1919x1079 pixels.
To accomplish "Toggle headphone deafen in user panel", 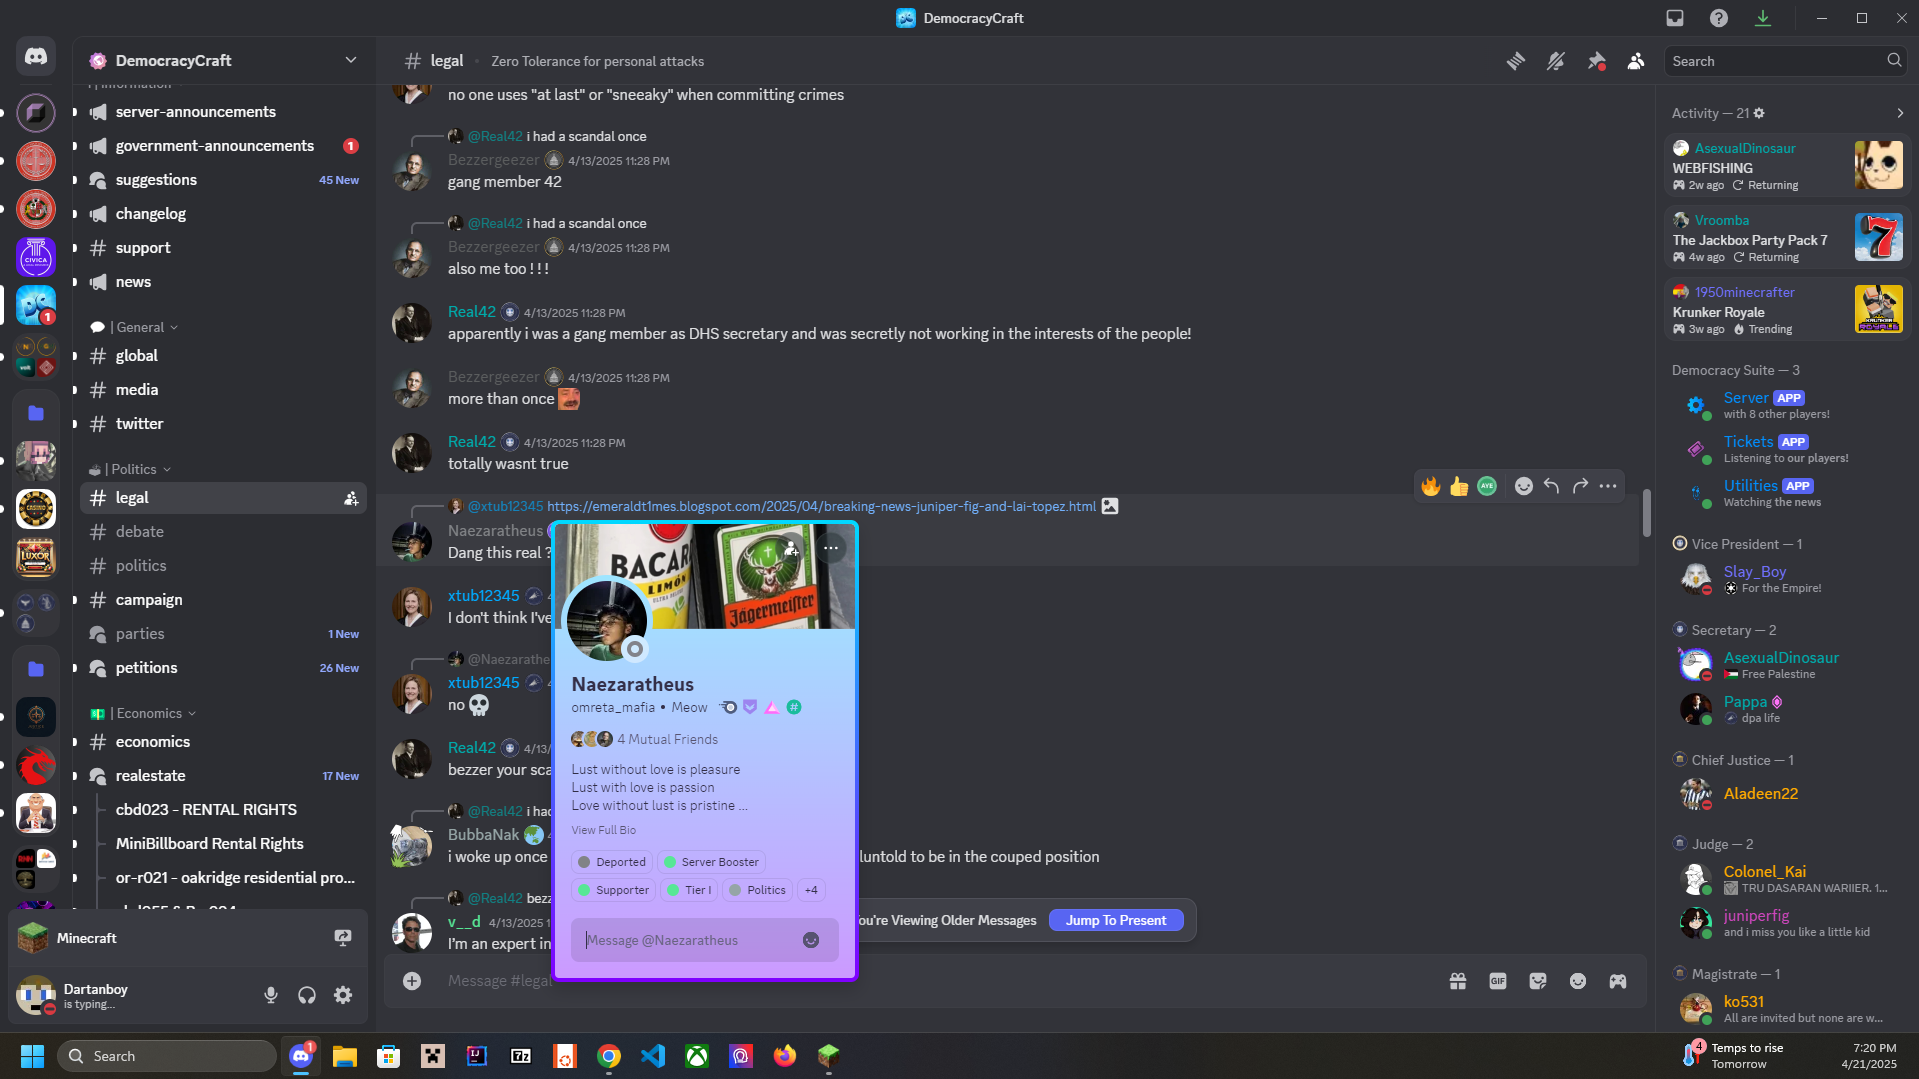I will [307, 995].
